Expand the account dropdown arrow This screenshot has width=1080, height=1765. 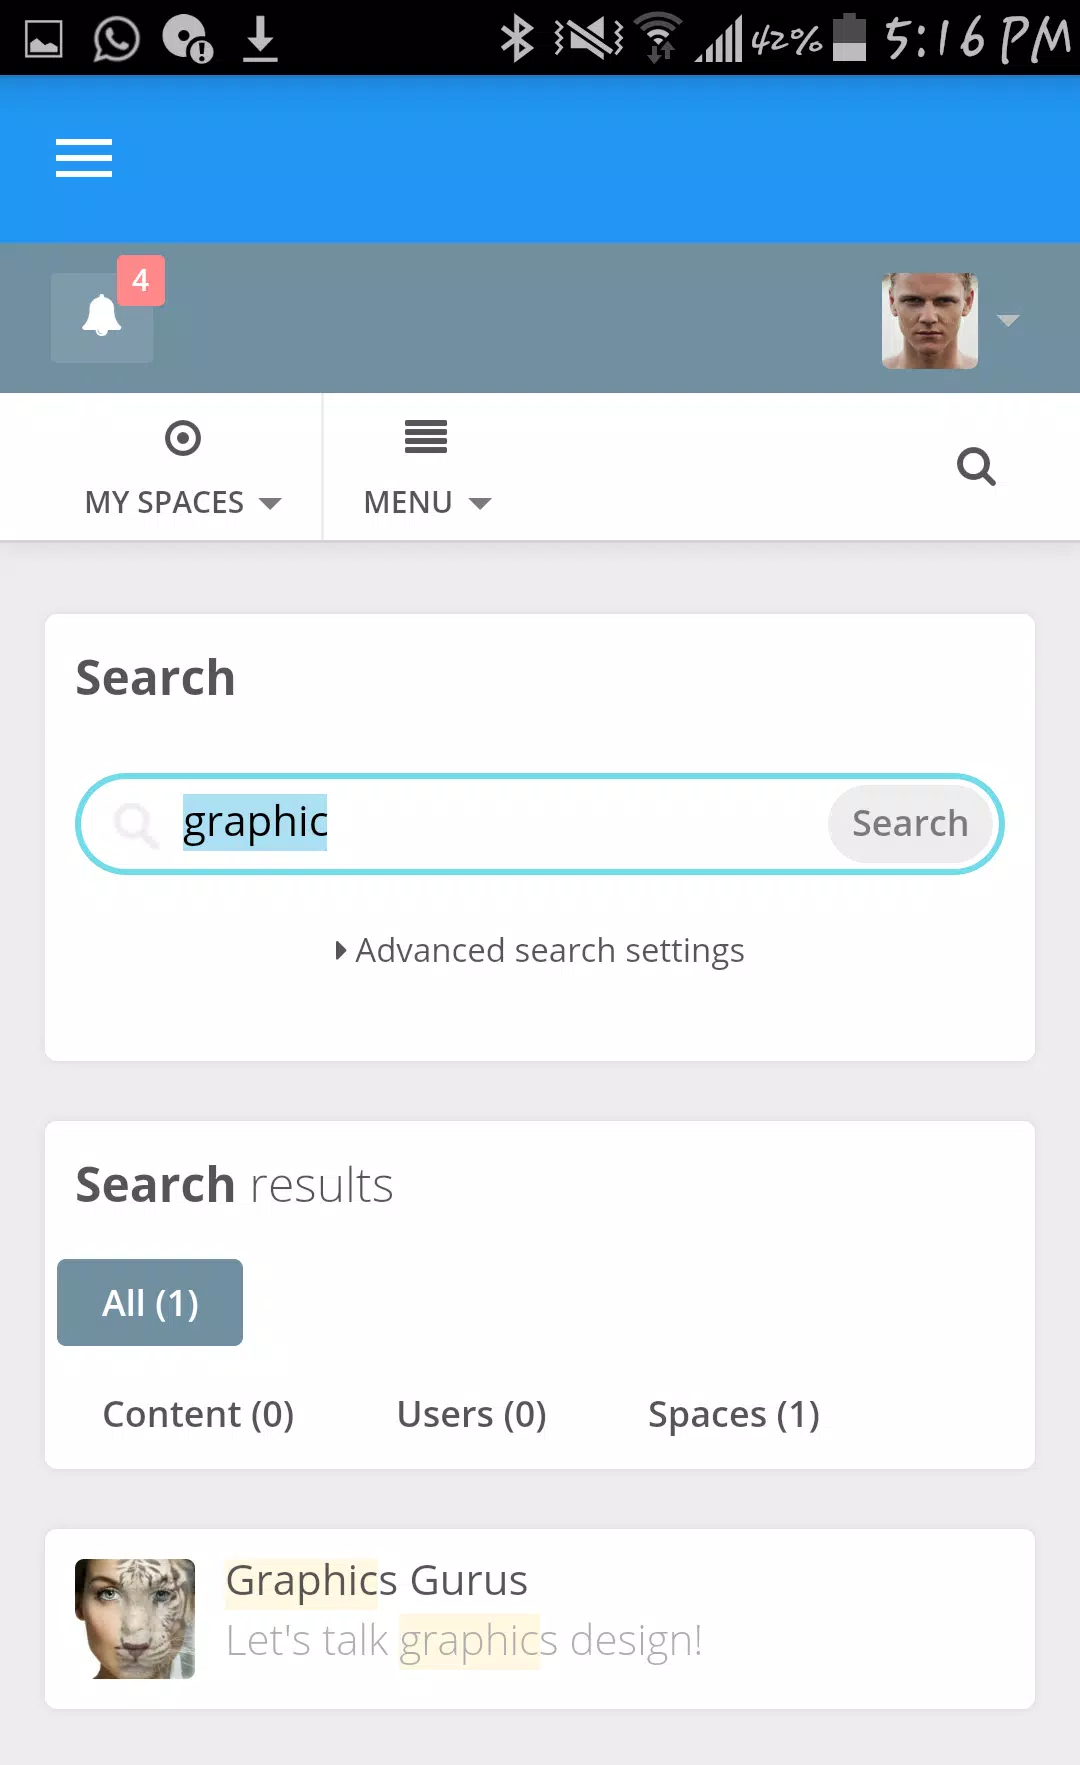click(x=1008, y=321)
